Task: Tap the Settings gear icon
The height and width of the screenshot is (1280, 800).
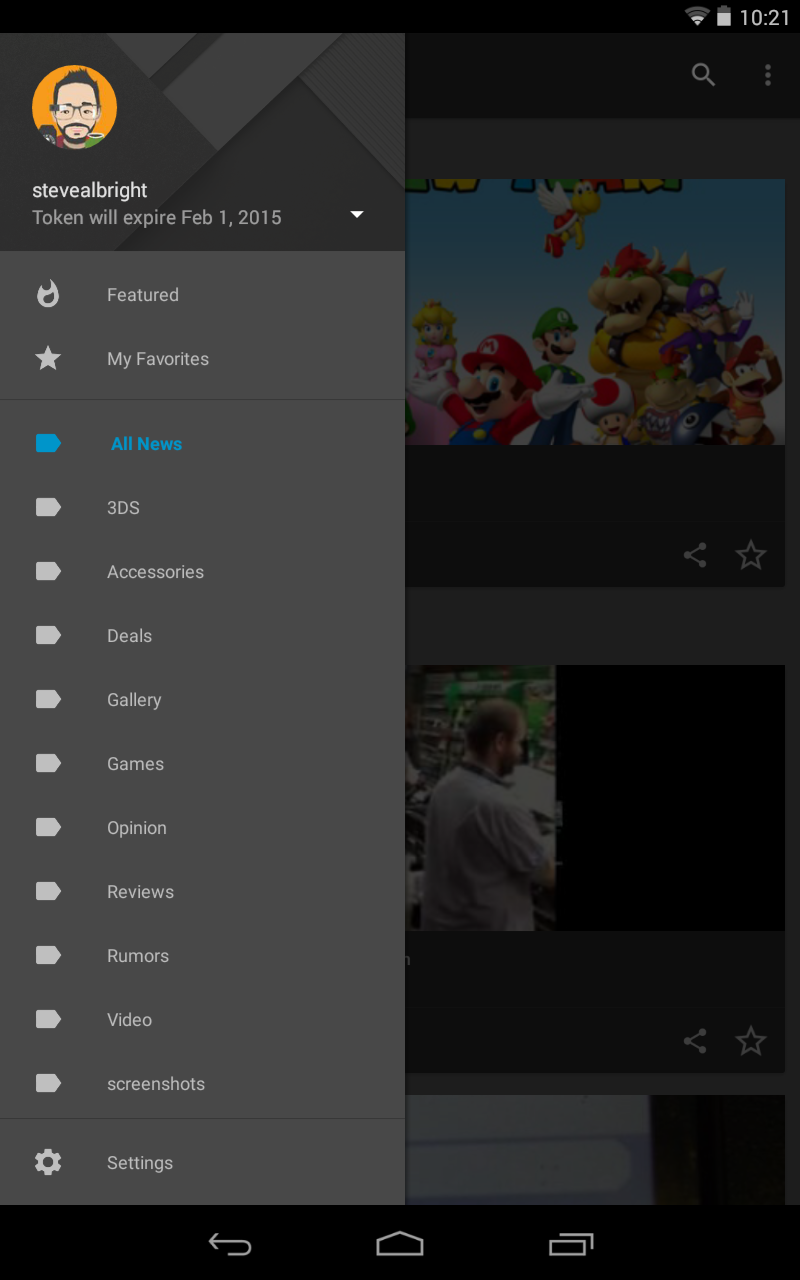Action: (x=48, y=1162)
